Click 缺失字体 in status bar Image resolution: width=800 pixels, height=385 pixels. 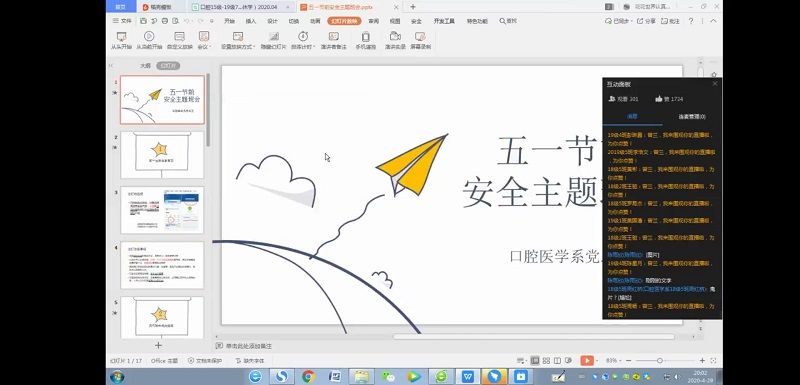(249, 361)
